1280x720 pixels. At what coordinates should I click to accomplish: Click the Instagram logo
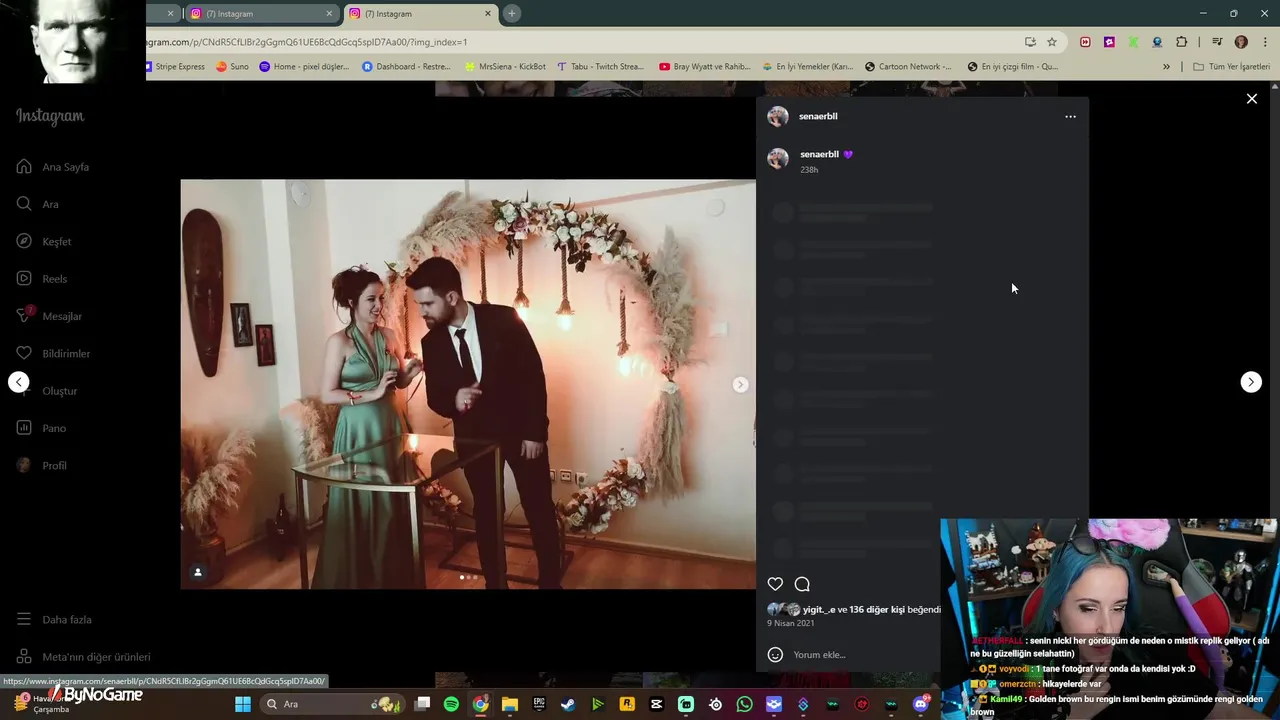50,116
